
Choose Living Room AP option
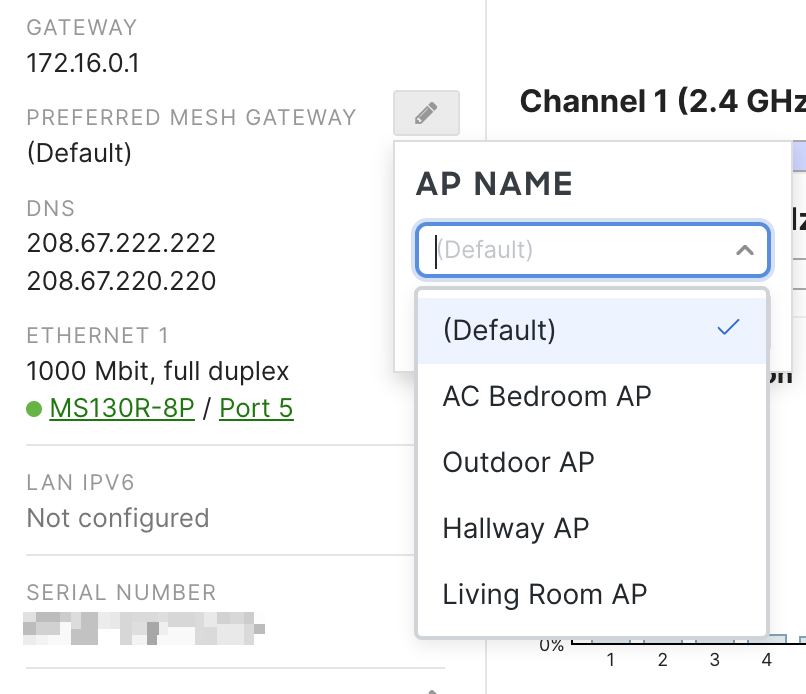(x=544, y=594)
